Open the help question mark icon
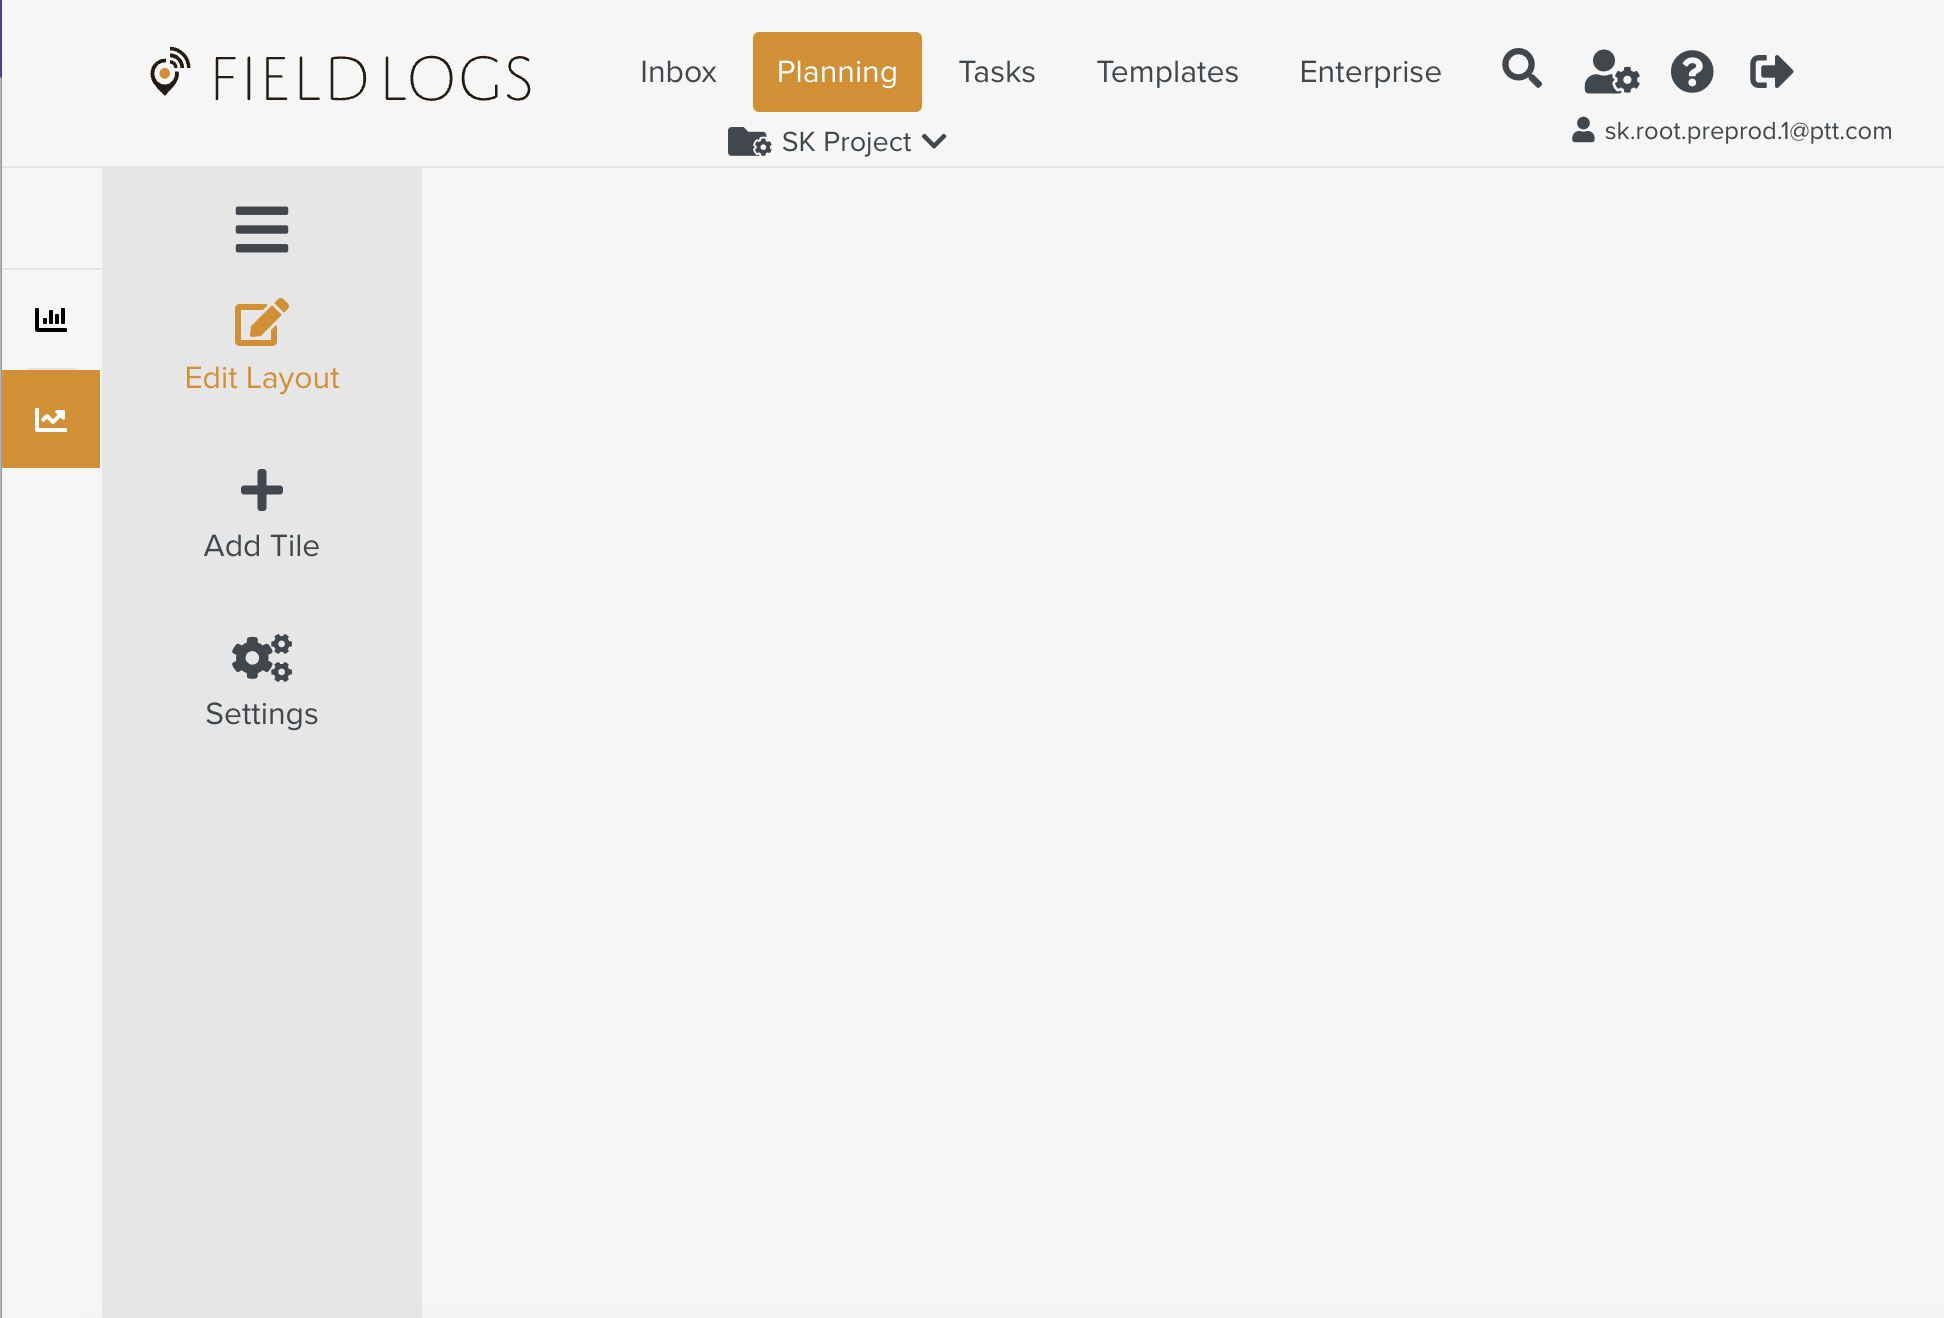This screenshot has width=1944, height=1318. [x=1691, y=72]
